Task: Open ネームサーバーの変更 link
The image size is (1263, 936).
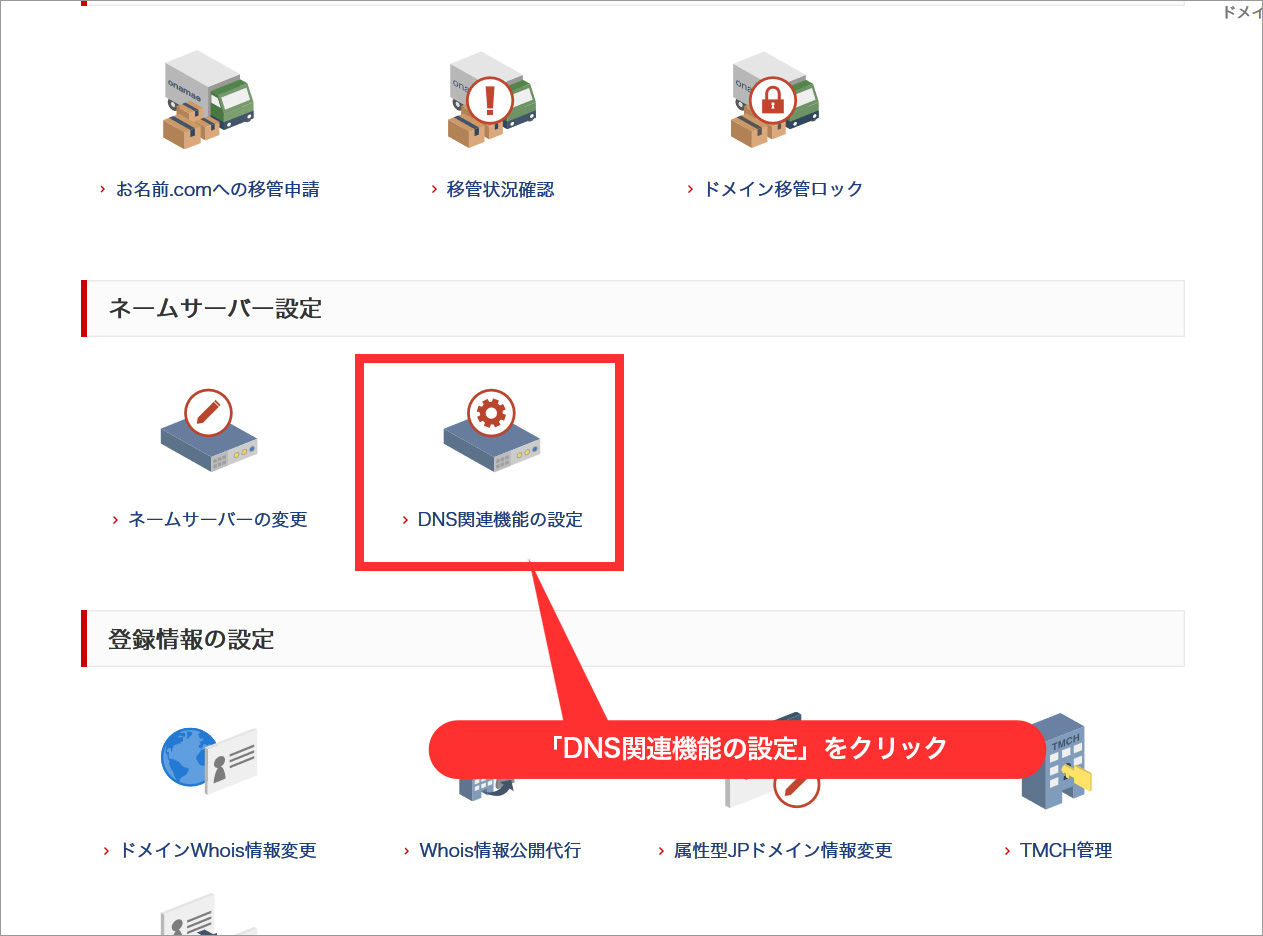Action: pos(218,520)
